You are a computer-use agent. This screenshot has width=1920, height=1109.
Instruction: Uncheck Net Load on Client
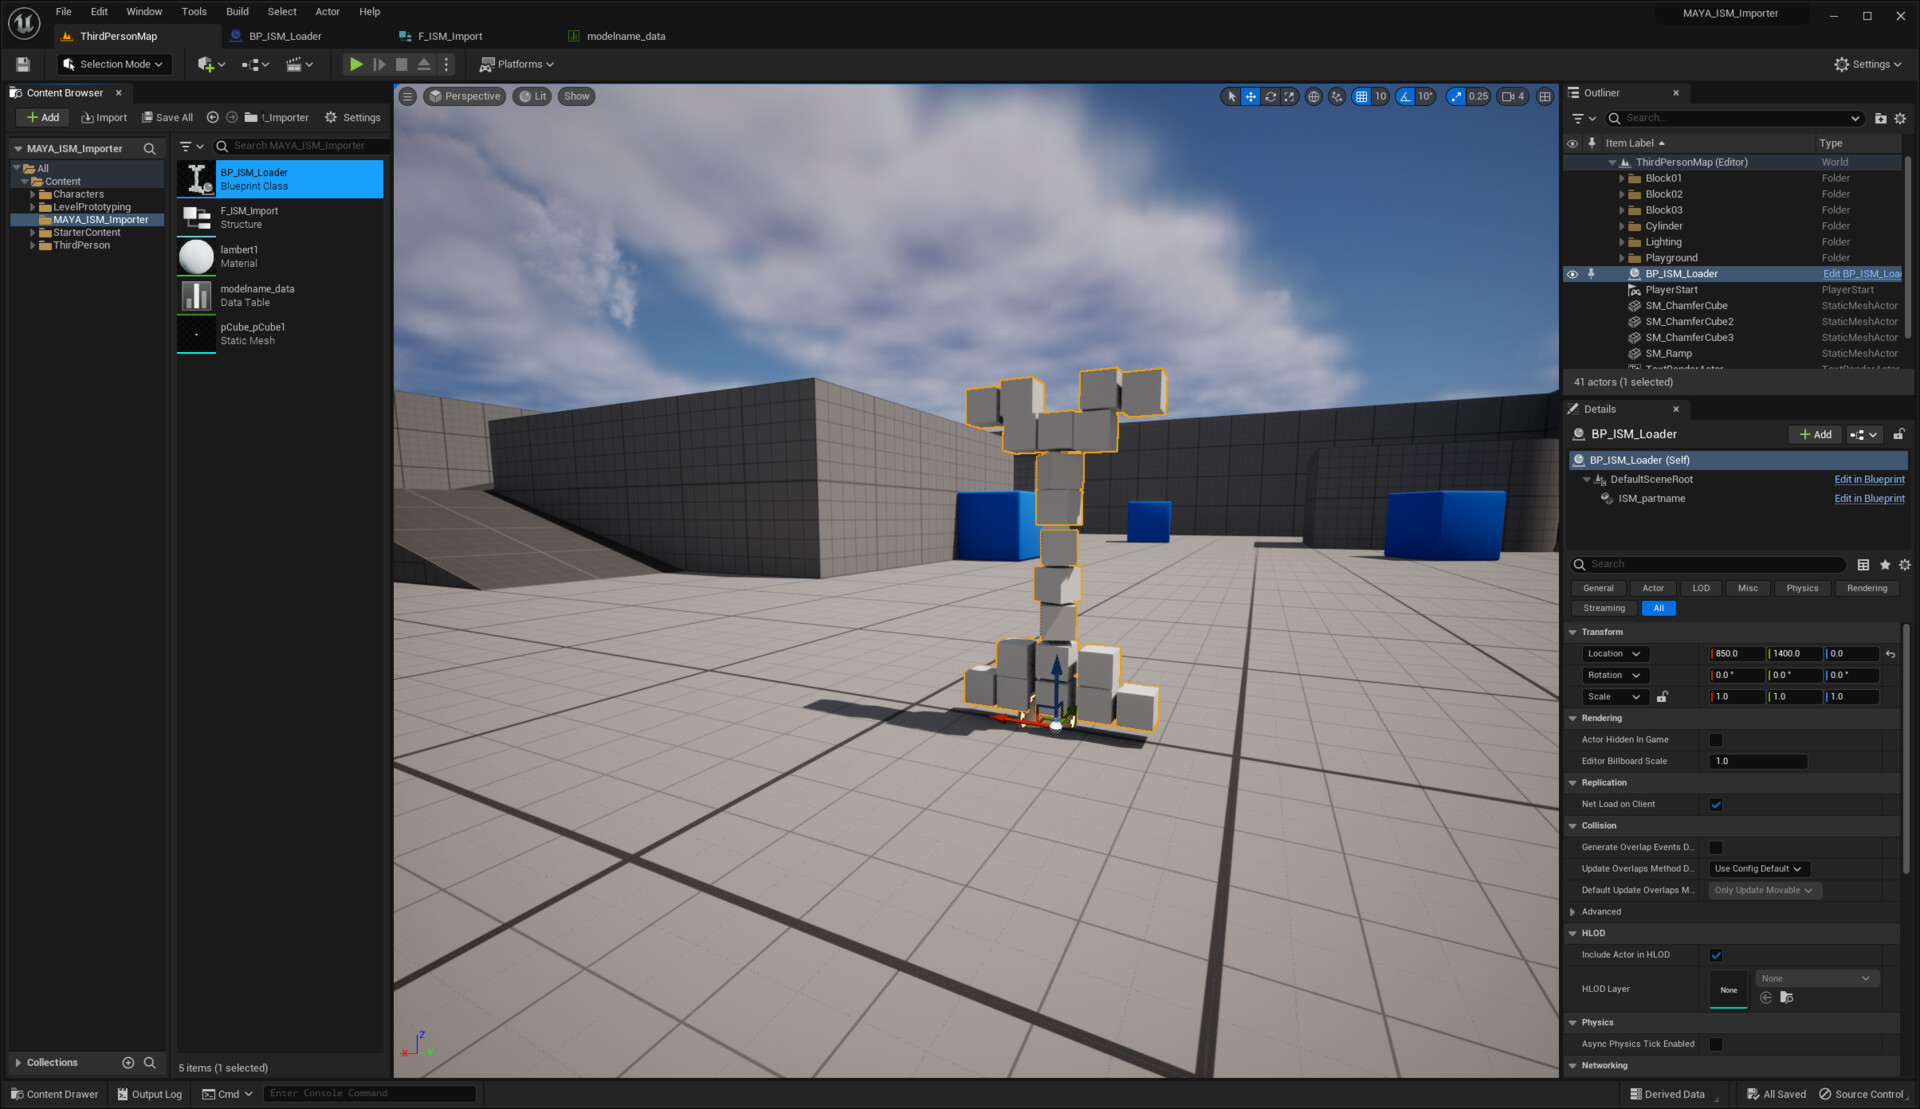click(1716, 804)
